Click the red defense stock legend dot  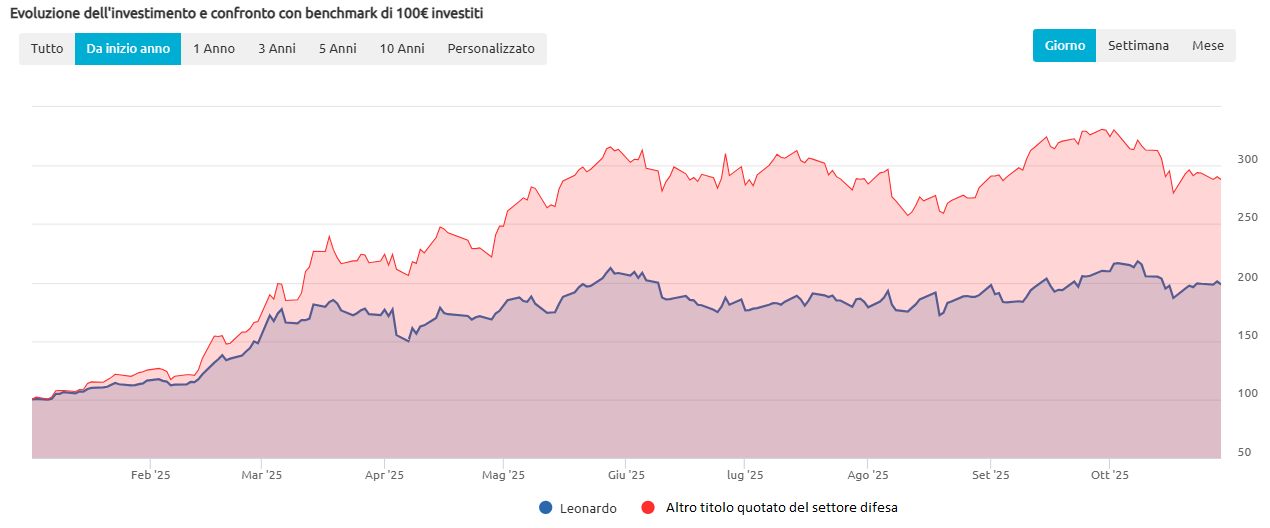(x=647, y=507)
